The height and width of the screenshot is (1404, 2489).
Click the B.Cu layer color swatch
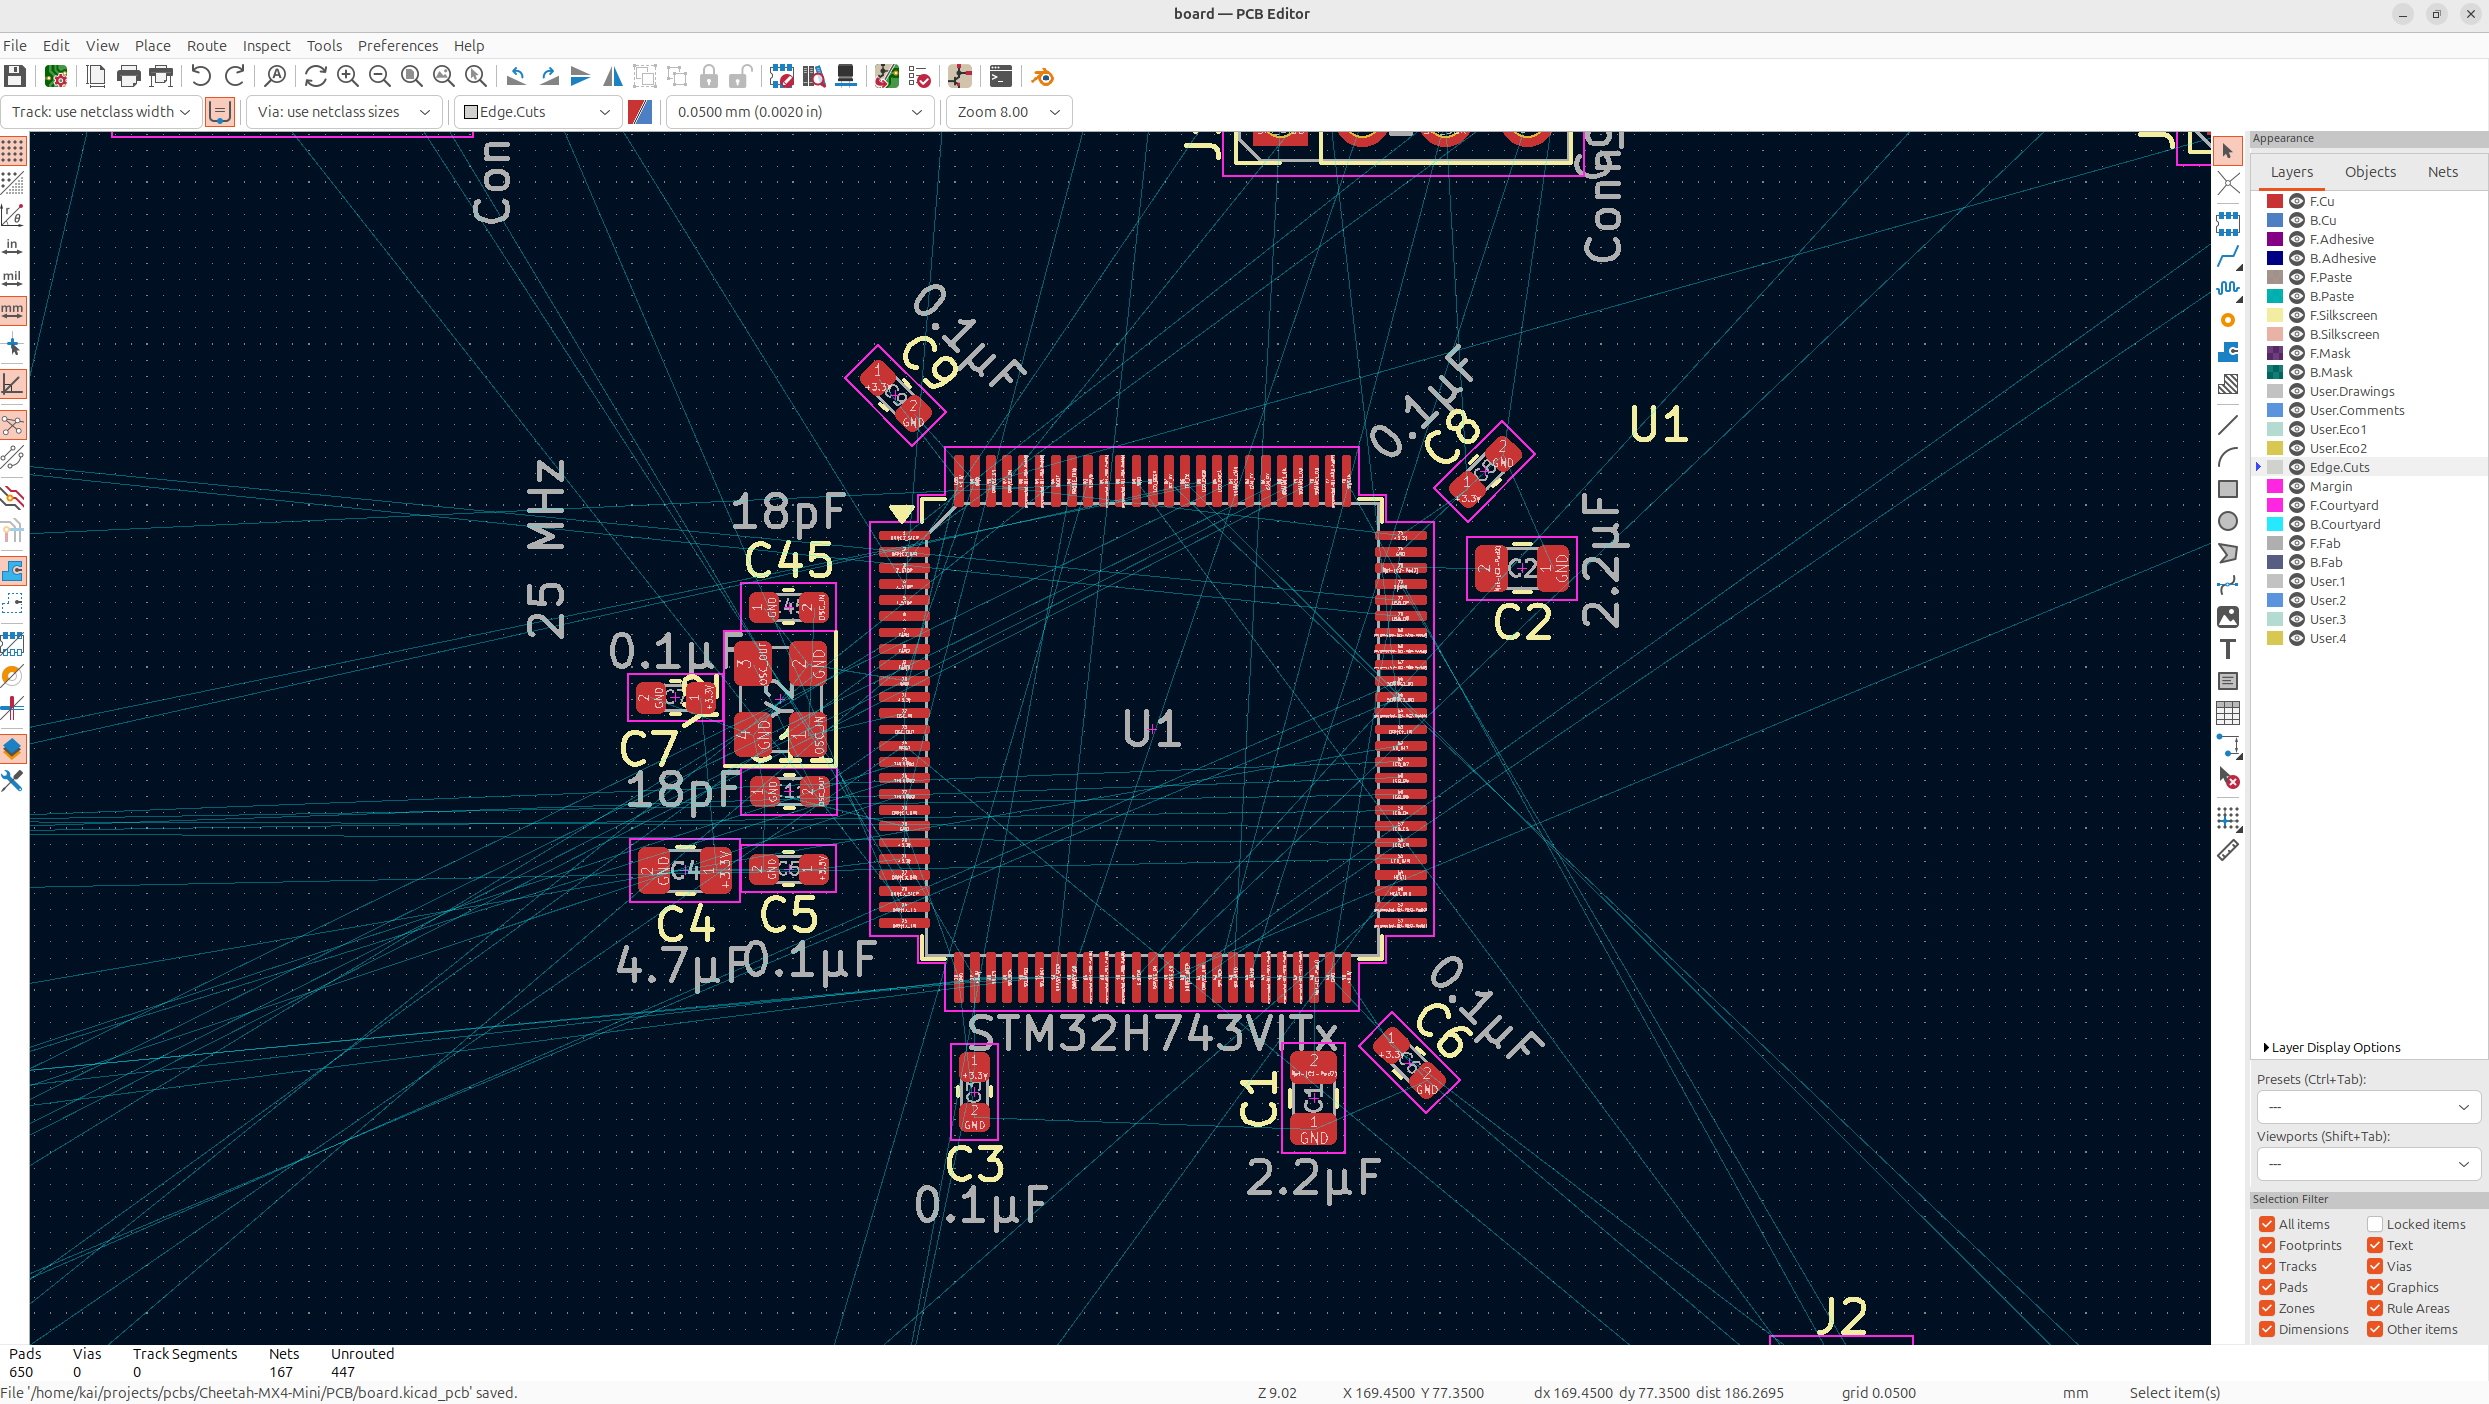click(x=2275, y=220)
